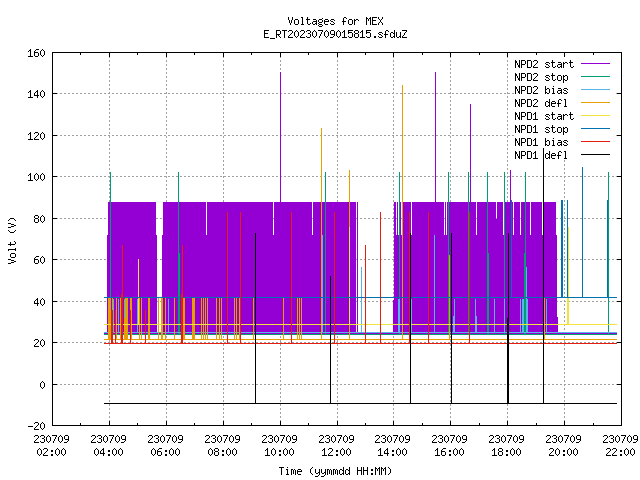Image resolution: width=640 pixels, height=480 pixels.
Task: Click the purple 150 V spike at 10:00
Action: pos(280,137)
